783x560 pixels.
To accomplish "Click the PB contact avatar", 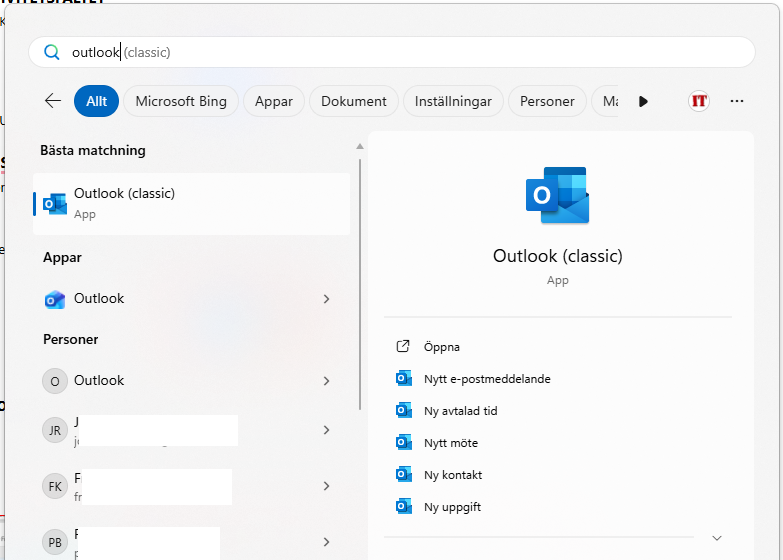I will [55, 542].
